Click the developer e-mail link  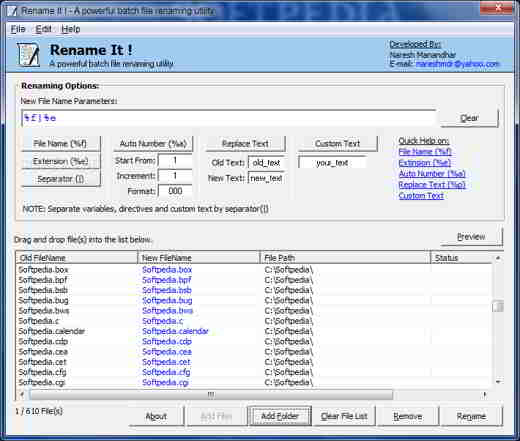click(457, 64)
